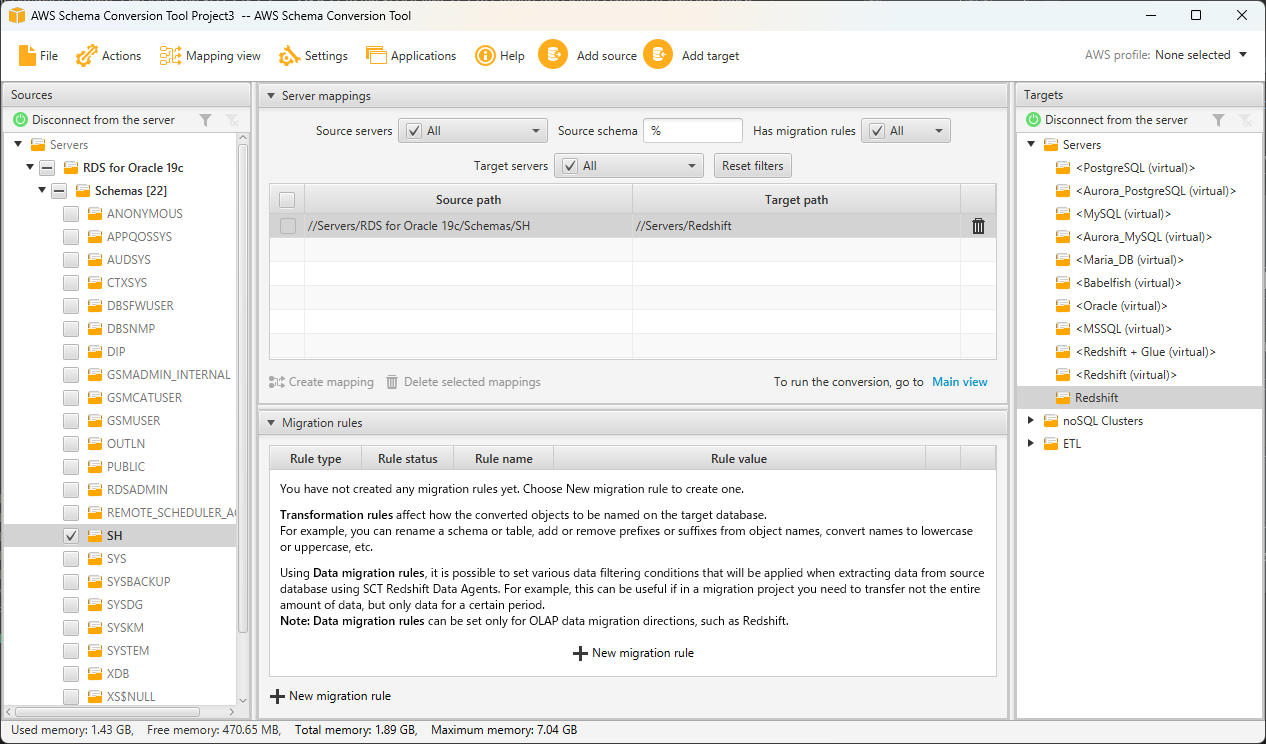Expand the noSQL Clusters node
This screenshot has width=1266, height=744.
tap(1032, 421)
